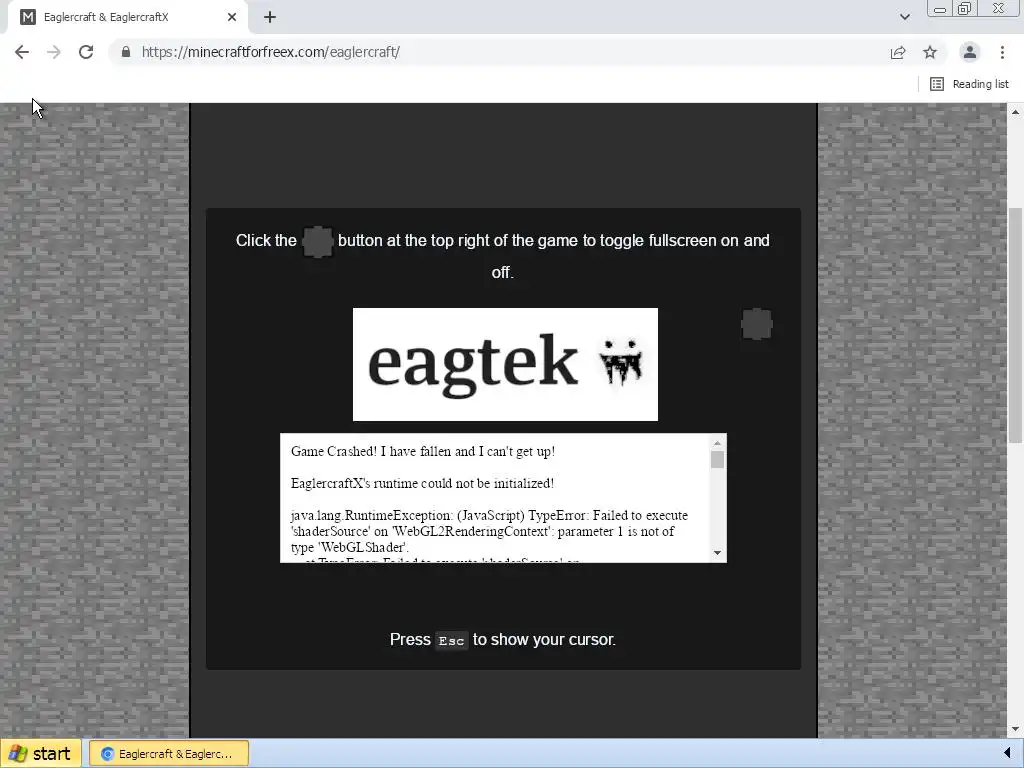Focus the URL address bar
Image resolution: width=1024 pixels, height=768 pixels.
[503, 52]
